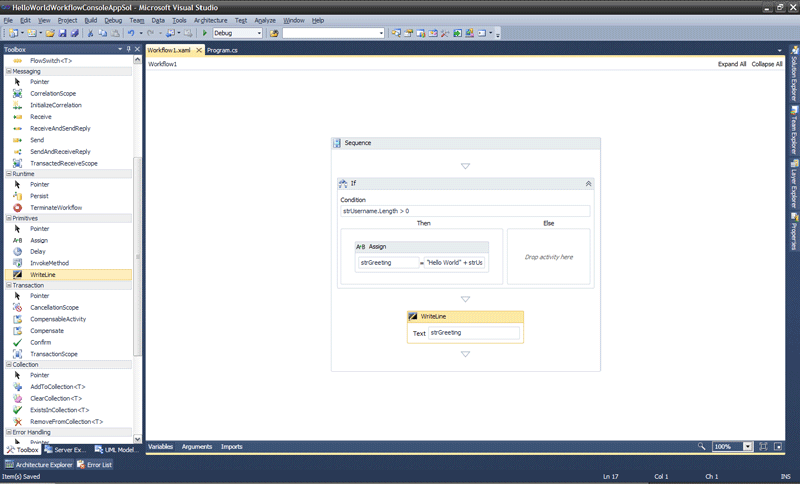Image resolution: width=800 pixels, height=484 pixels.
Task: Start debugging with the green play icon
Action: coord(205,33)
